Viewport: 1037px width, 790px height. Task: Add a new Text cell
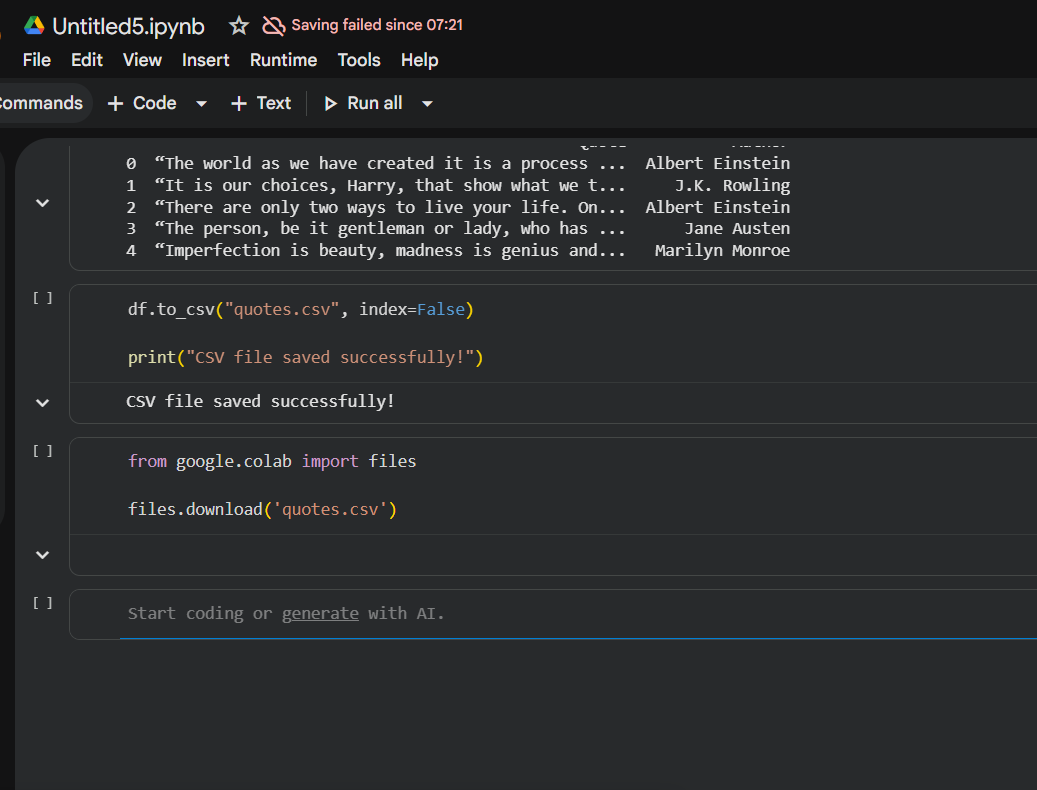261,103
